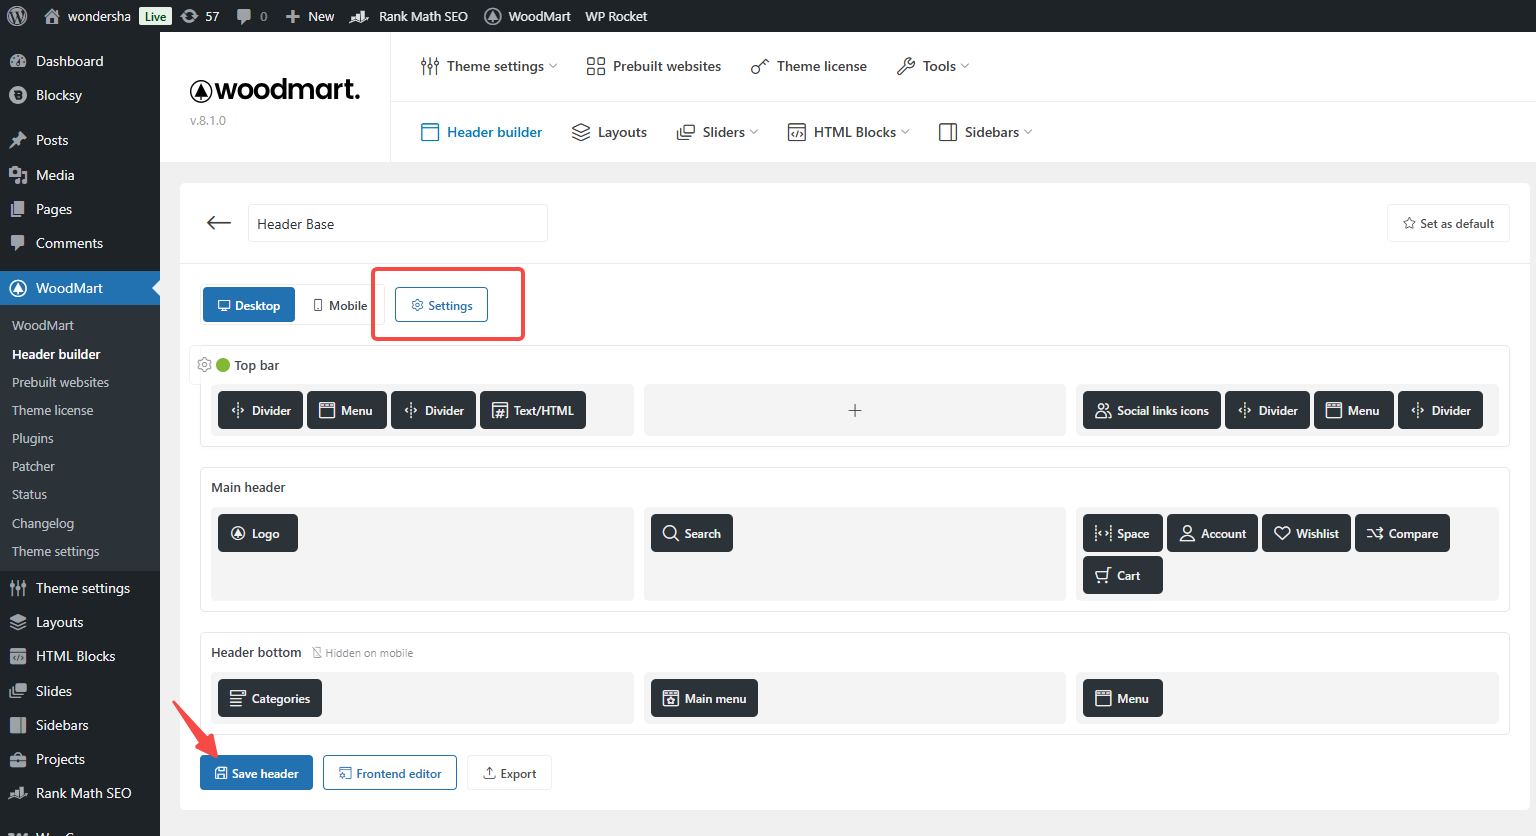
Task: Switch to Desktop header view
Action: pos(249,305)
